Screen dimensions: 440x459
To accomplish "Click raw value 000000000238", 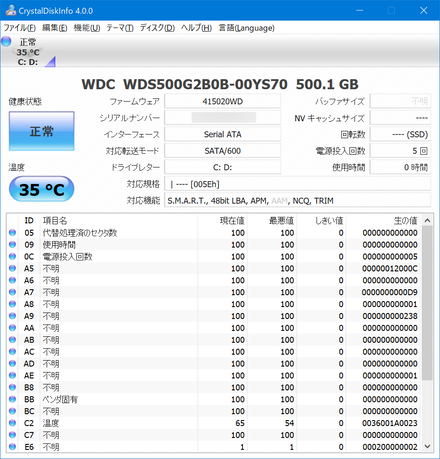I will [390, 316].
